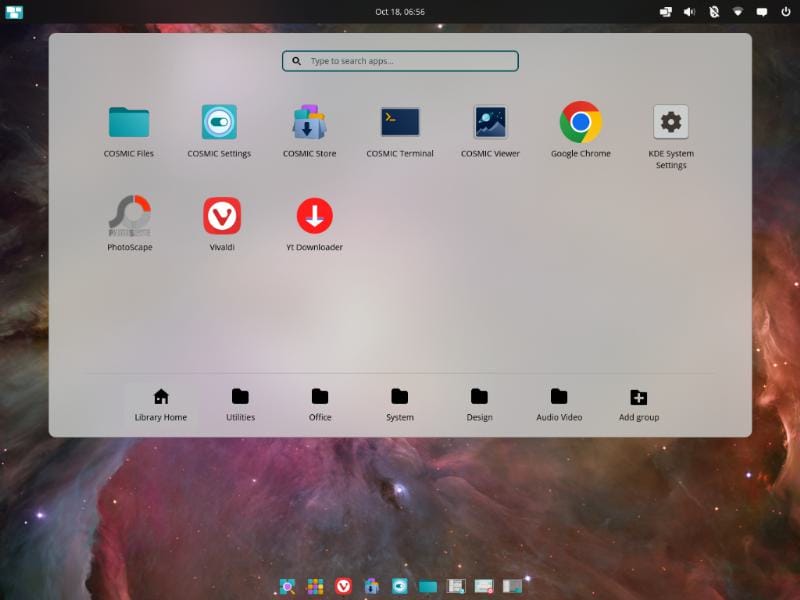This screenshot has width=800, height=600.
Task: Click the app library grid icon in the dock
Action: pyautogui.click(x=315, y=586)
